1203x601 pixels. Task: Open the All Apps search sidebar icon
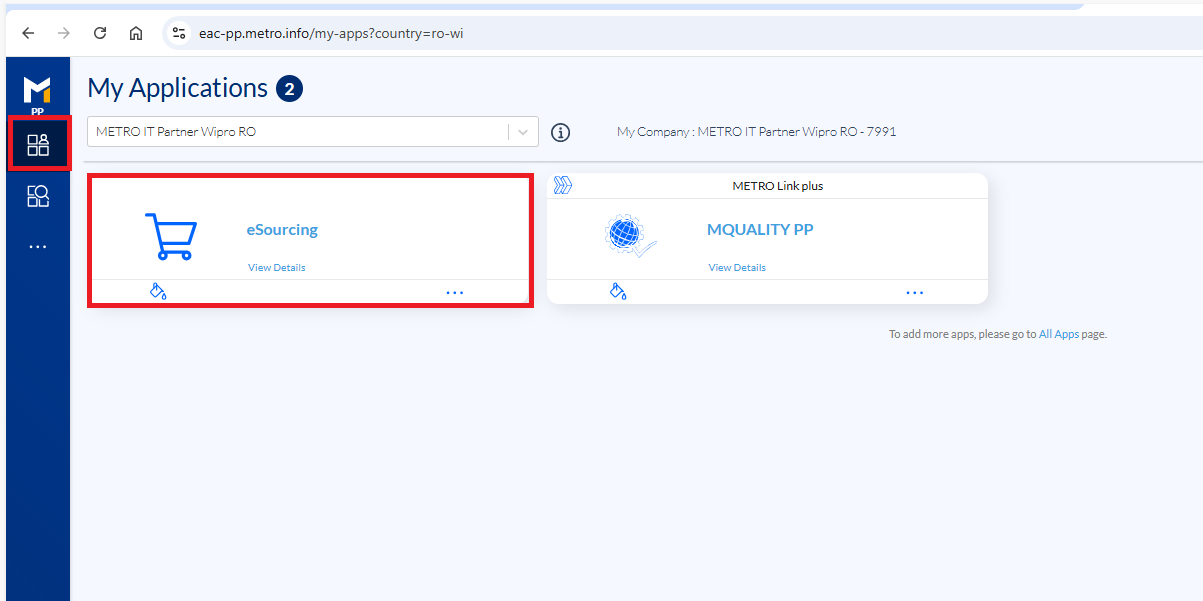tap(38, 196)
